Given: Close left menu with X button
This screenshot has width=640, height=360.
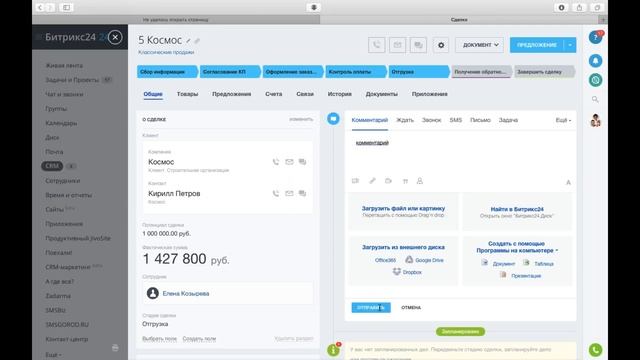Looking at the screenshot, I should (115, 37).
